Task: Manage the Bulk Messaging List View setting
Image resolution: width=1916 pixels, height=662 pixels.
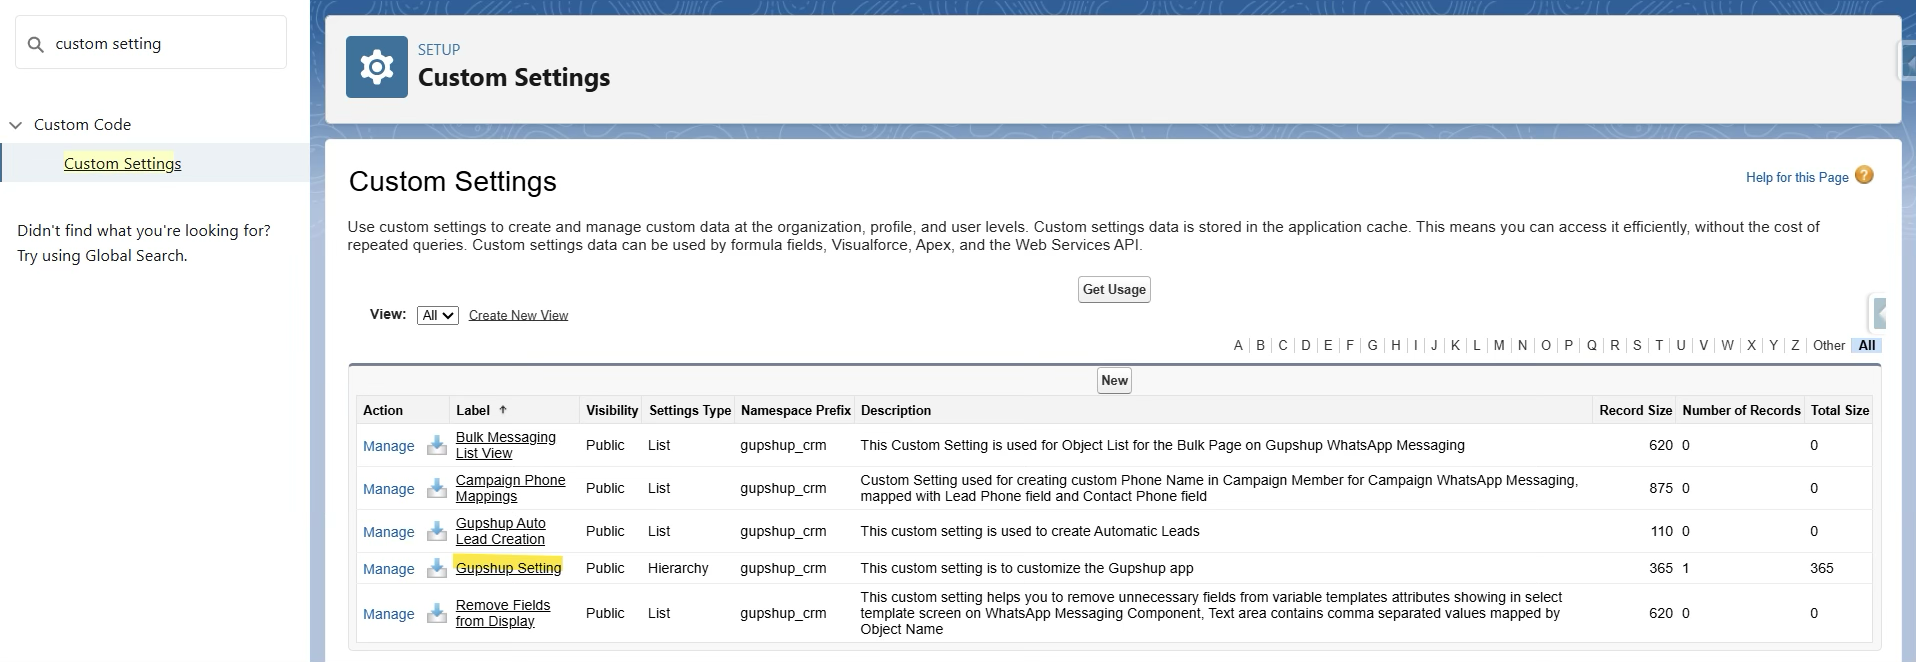Action: tap(388, 446)
